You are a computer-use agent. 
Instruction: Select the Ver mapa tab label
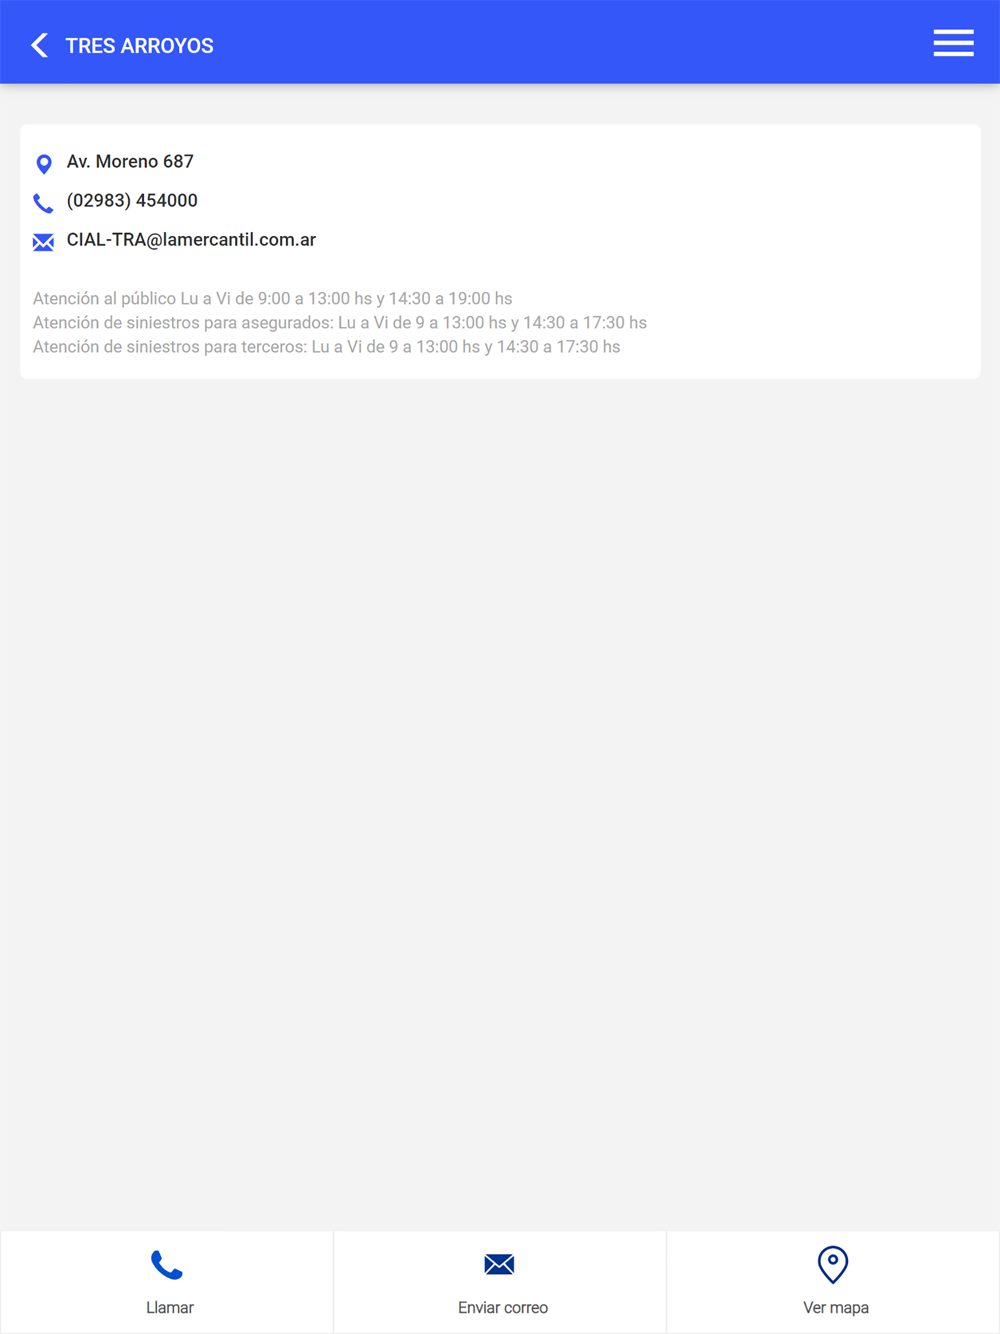(x=836, y=1307)
